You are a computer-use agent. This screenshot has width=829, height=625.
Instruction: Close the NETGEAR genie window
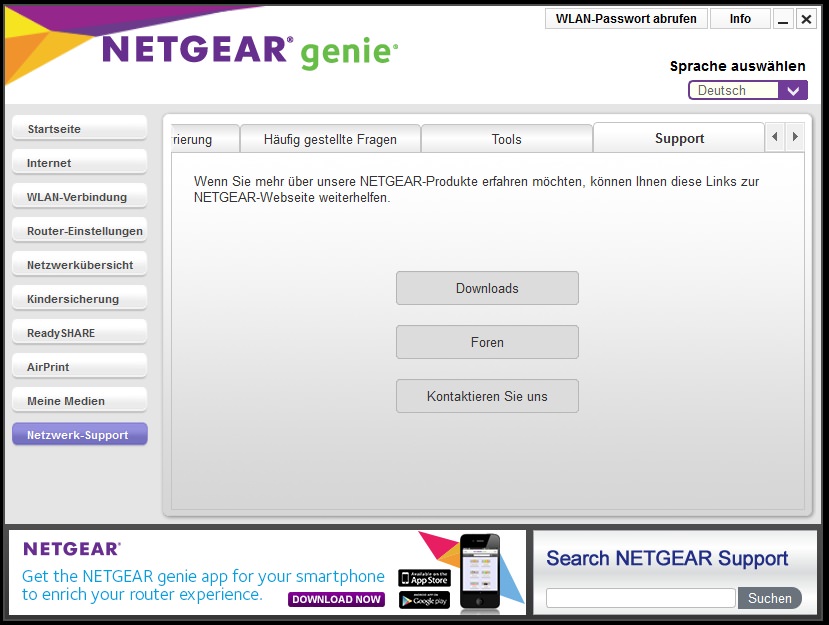pyautogui.click(x=806, y=19)
